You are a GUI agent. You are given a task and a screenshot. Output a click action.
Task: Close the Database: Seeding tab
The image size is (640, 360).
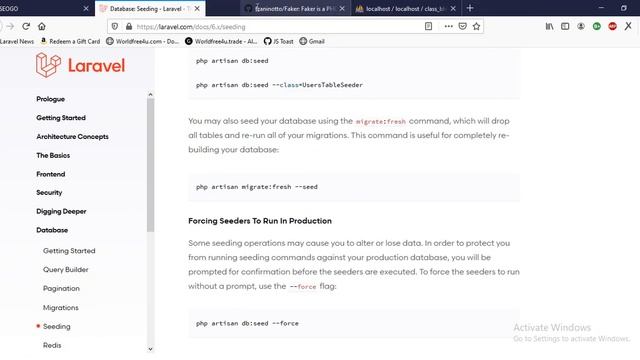click(197, 8)
